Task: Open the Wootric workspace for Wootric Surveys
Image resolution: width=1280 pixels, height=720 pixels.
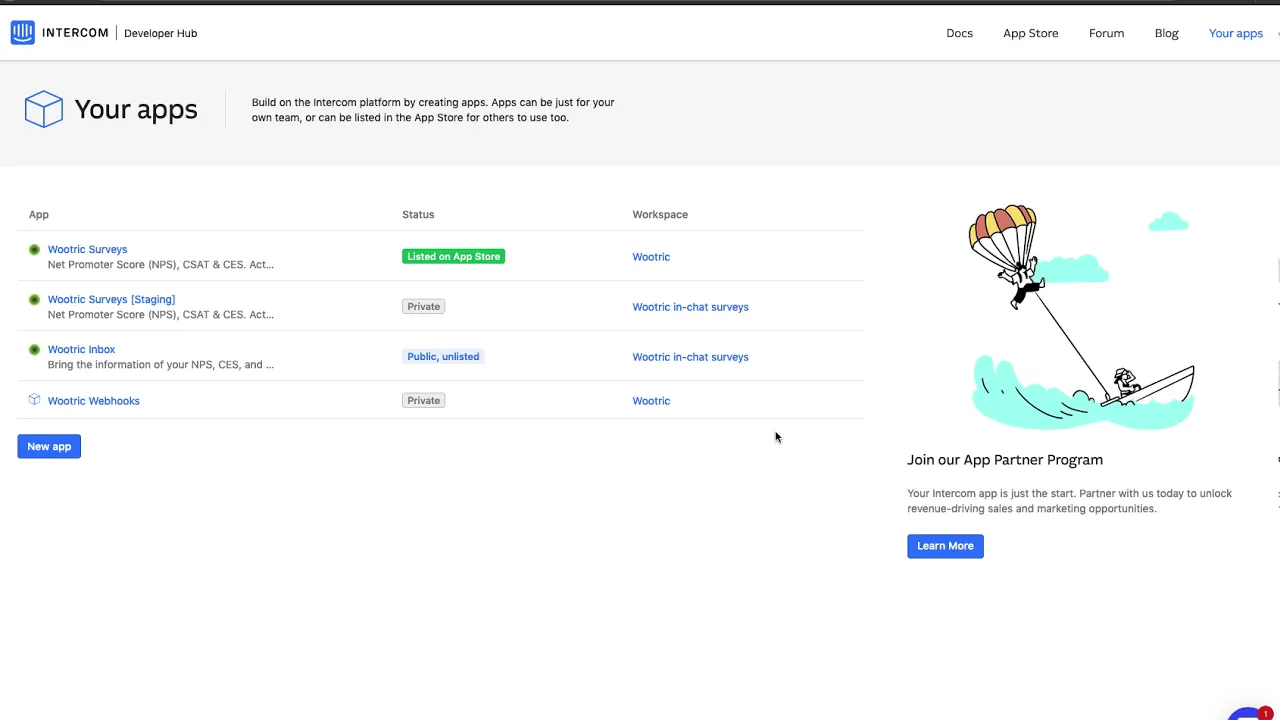Action: coord(651,257)
